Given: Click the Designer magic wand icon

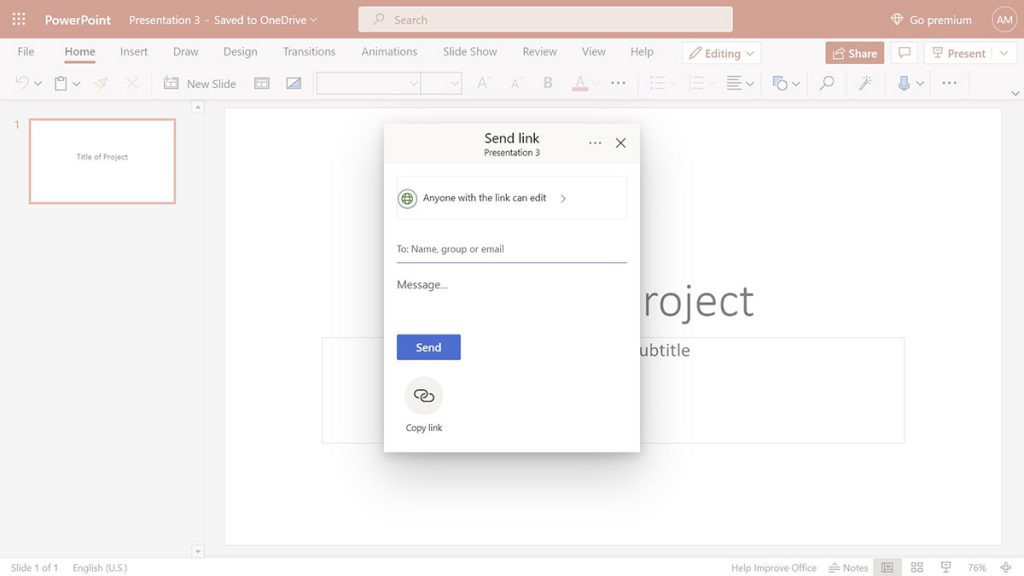Looking at the screenshot, I should [x=866, y=83].
